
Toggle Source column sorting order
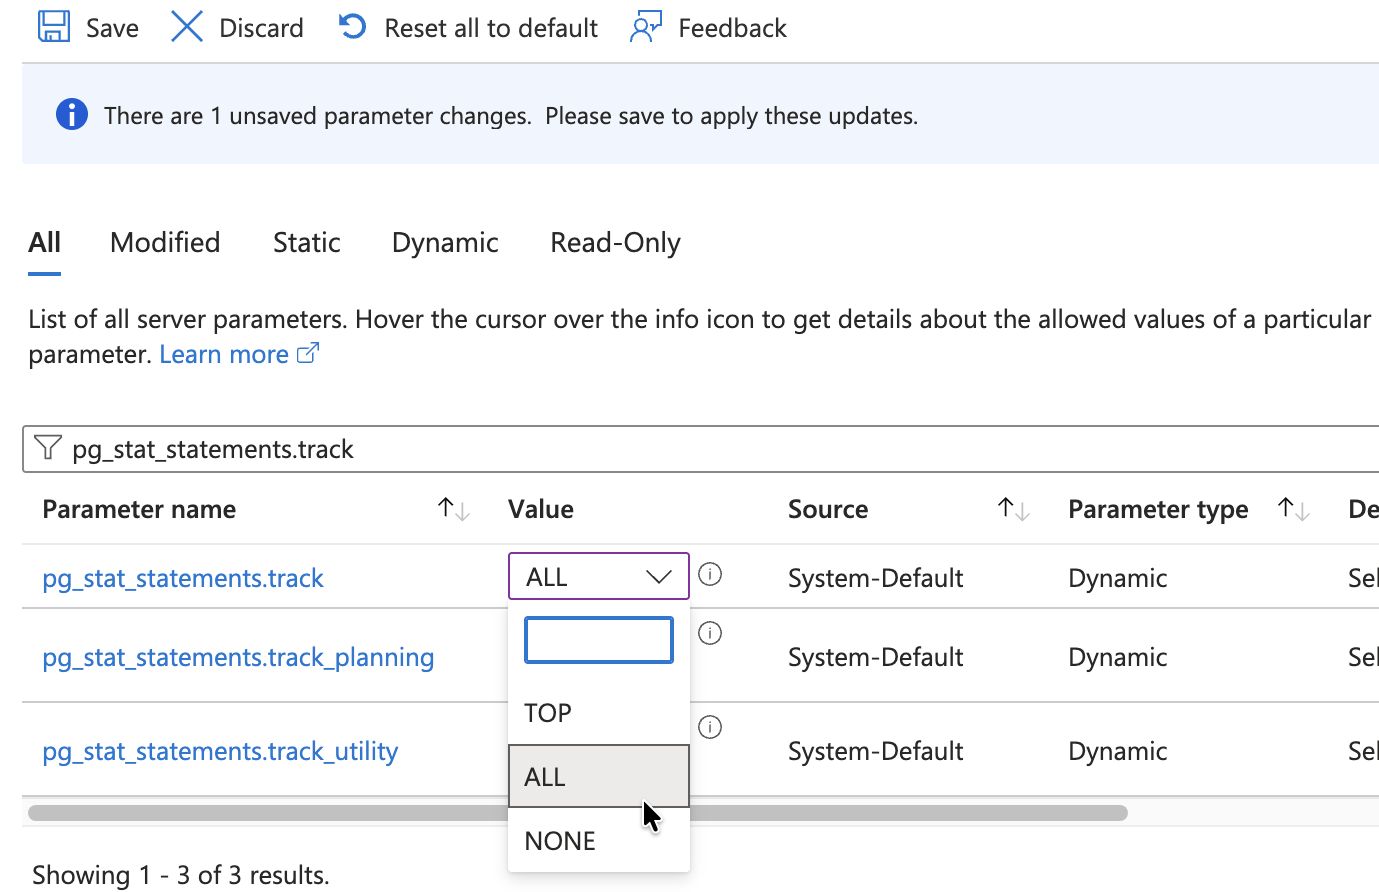click(x=1014, y=509)
